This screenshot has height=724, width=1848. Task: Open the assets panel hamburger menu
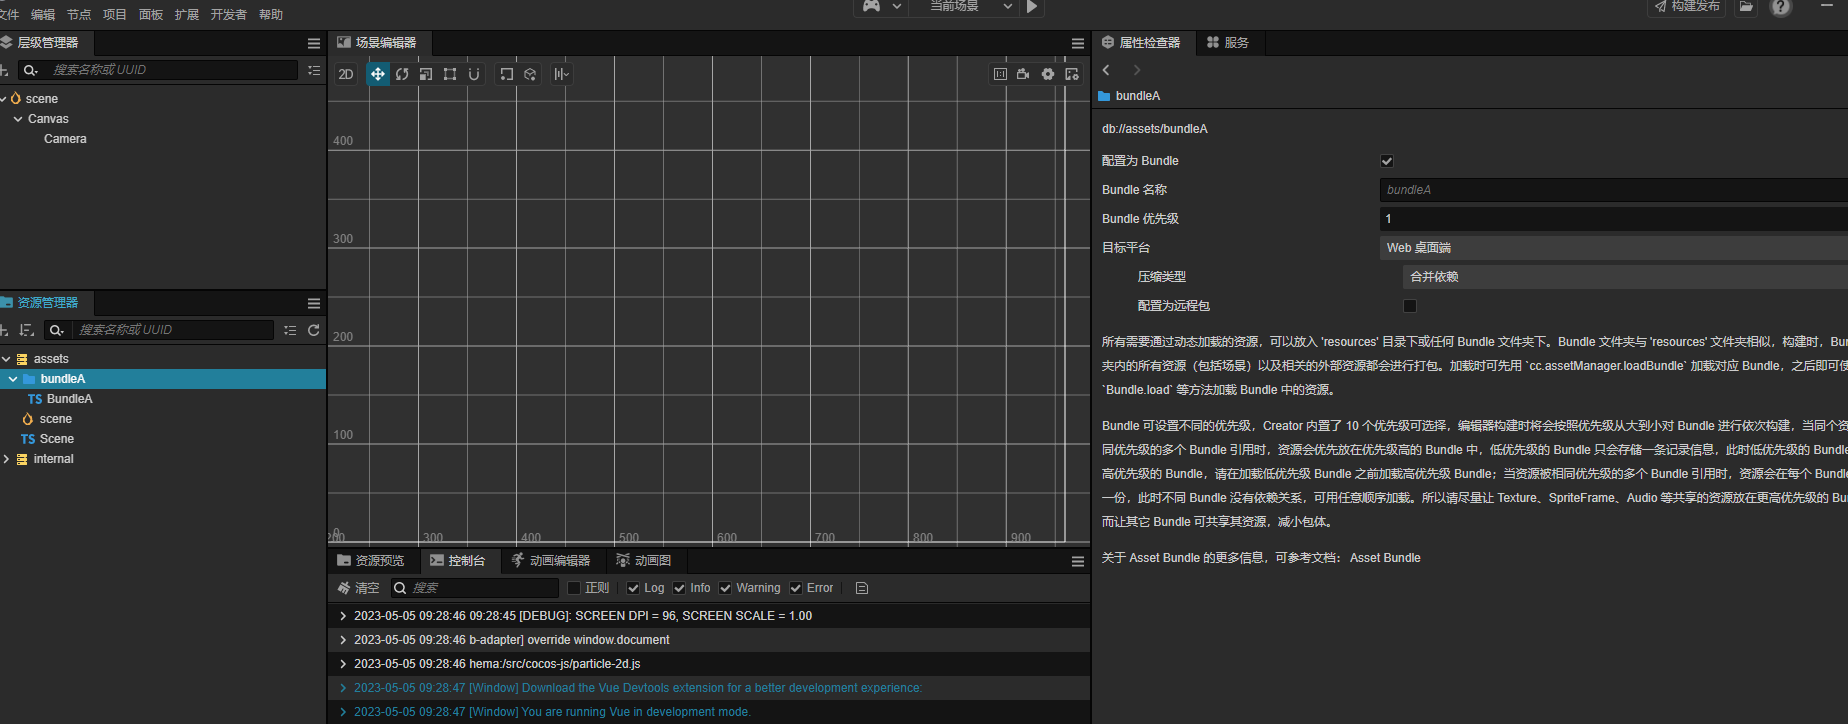click(314, 304)
